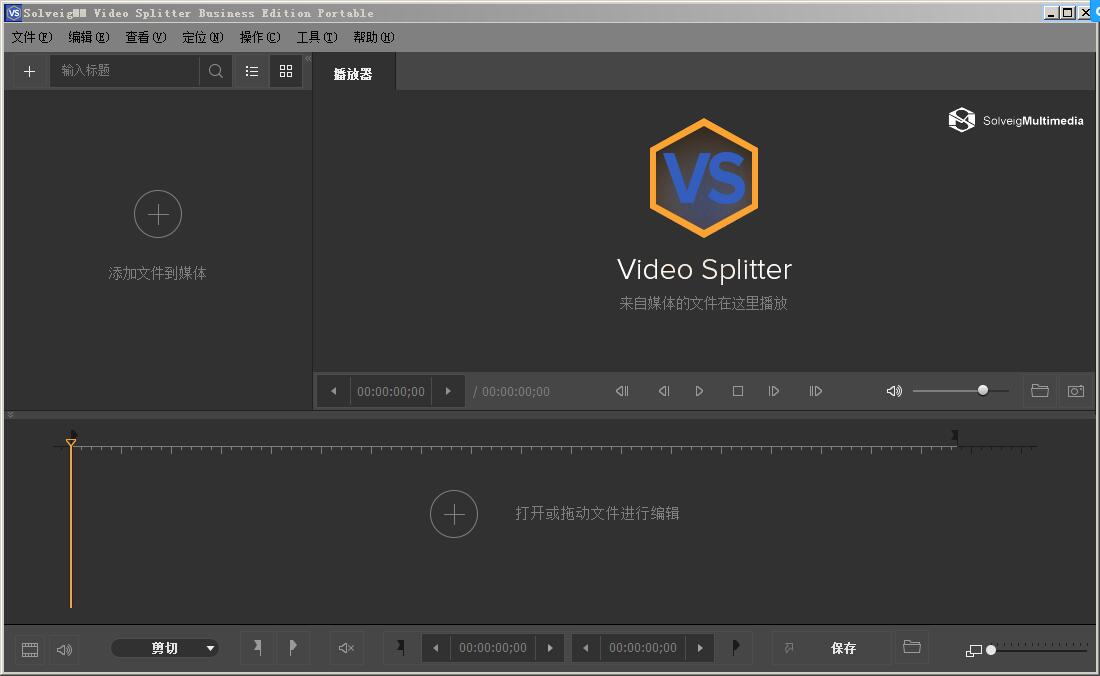The height and width of the screenshot is (676, 1100).
Task: Click the fragment end time field
Action: point(643,648)
